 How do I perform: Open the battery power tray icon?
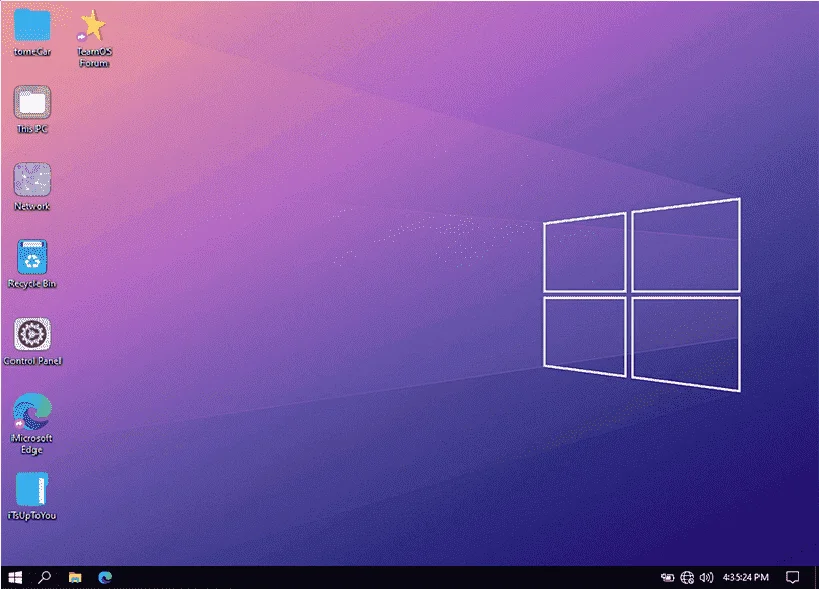click(x=668, y=577)
